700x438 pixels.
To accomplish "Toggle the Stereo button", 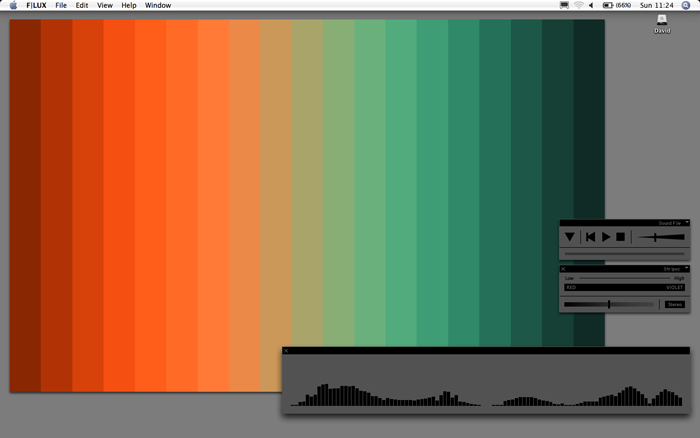I will pos(675,305).
